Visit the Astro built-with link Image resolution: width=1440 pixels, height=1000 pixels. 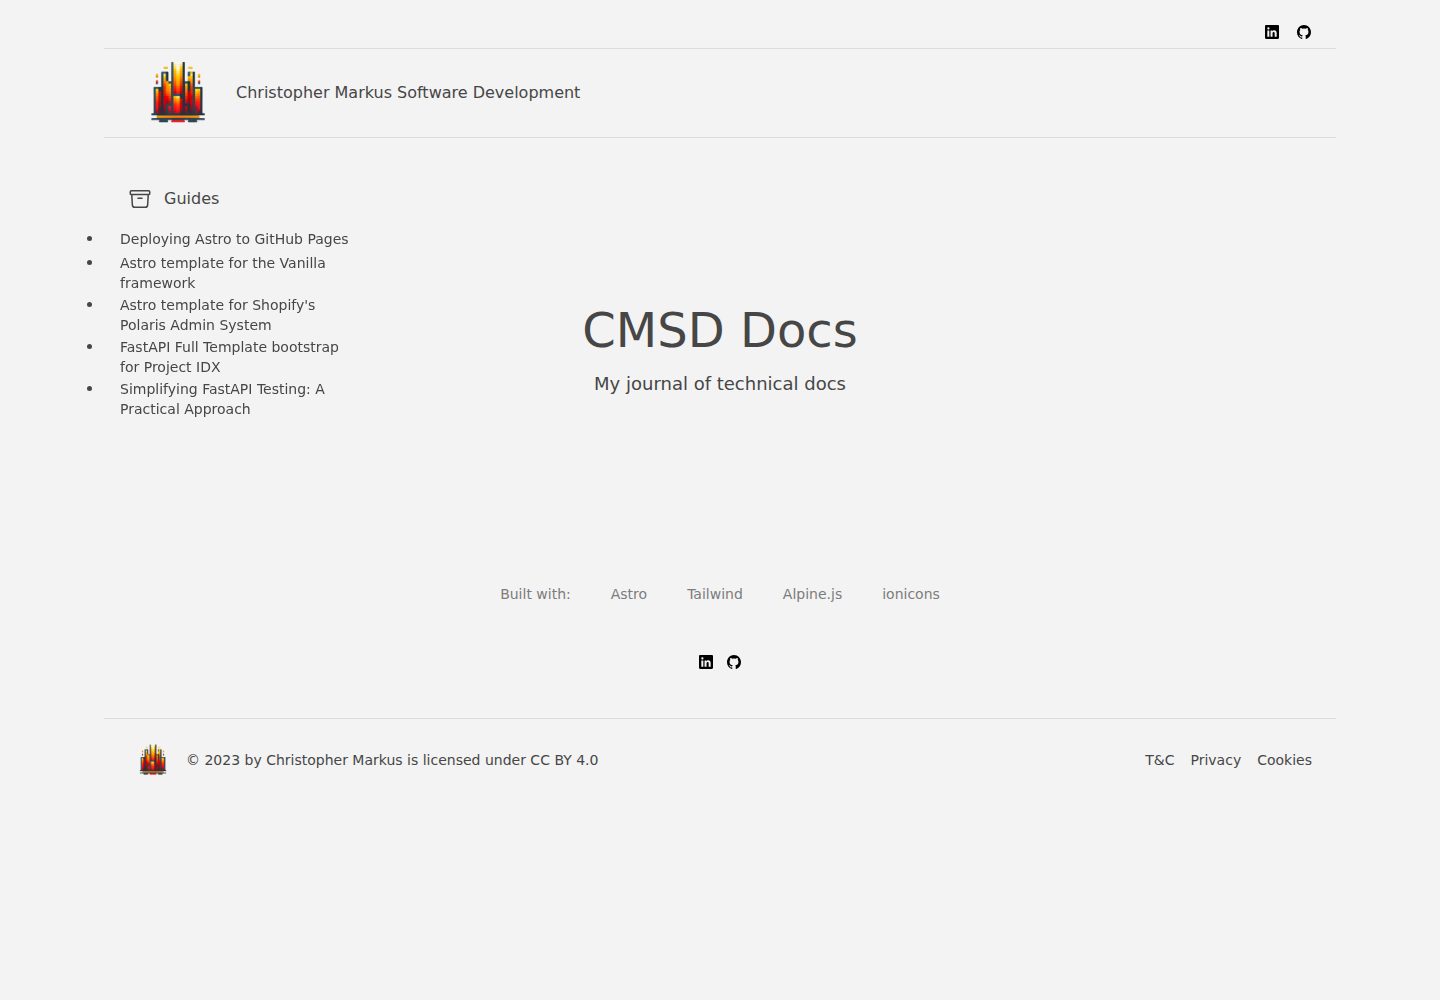[629, 594]
